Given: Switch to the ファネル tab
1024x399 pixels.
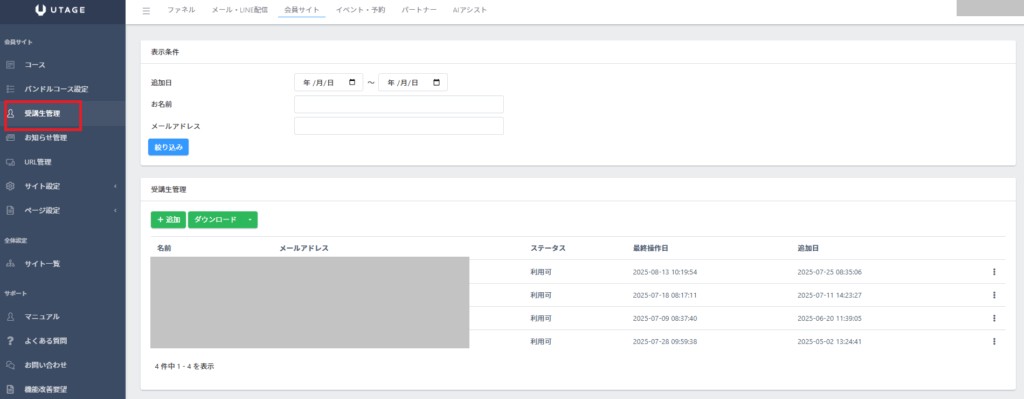Looking at the screenshot, I should [x=181, y=10].
